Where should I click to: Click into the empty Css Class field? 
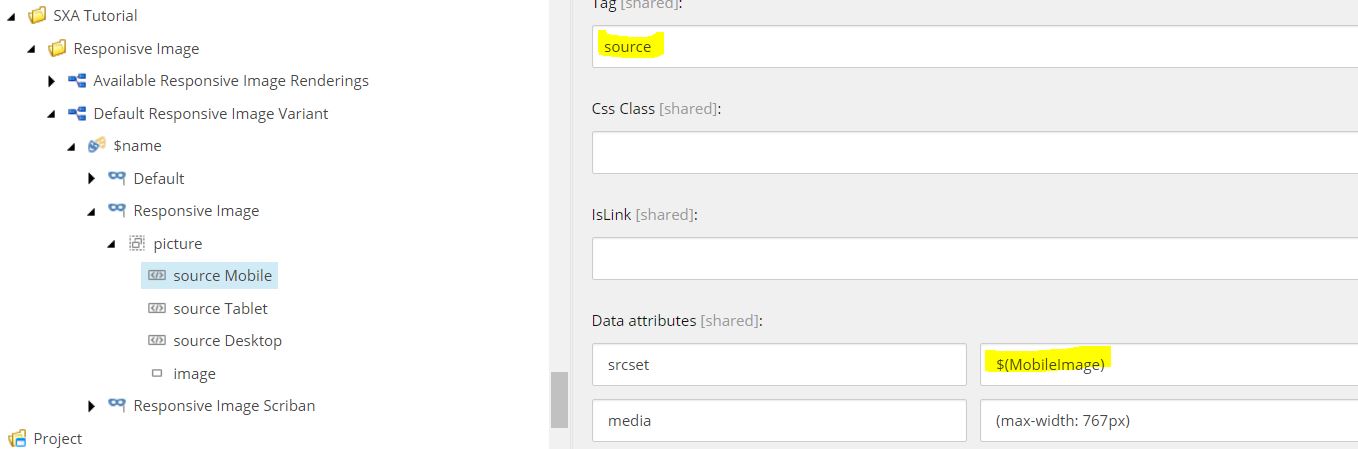coord(975,152)
